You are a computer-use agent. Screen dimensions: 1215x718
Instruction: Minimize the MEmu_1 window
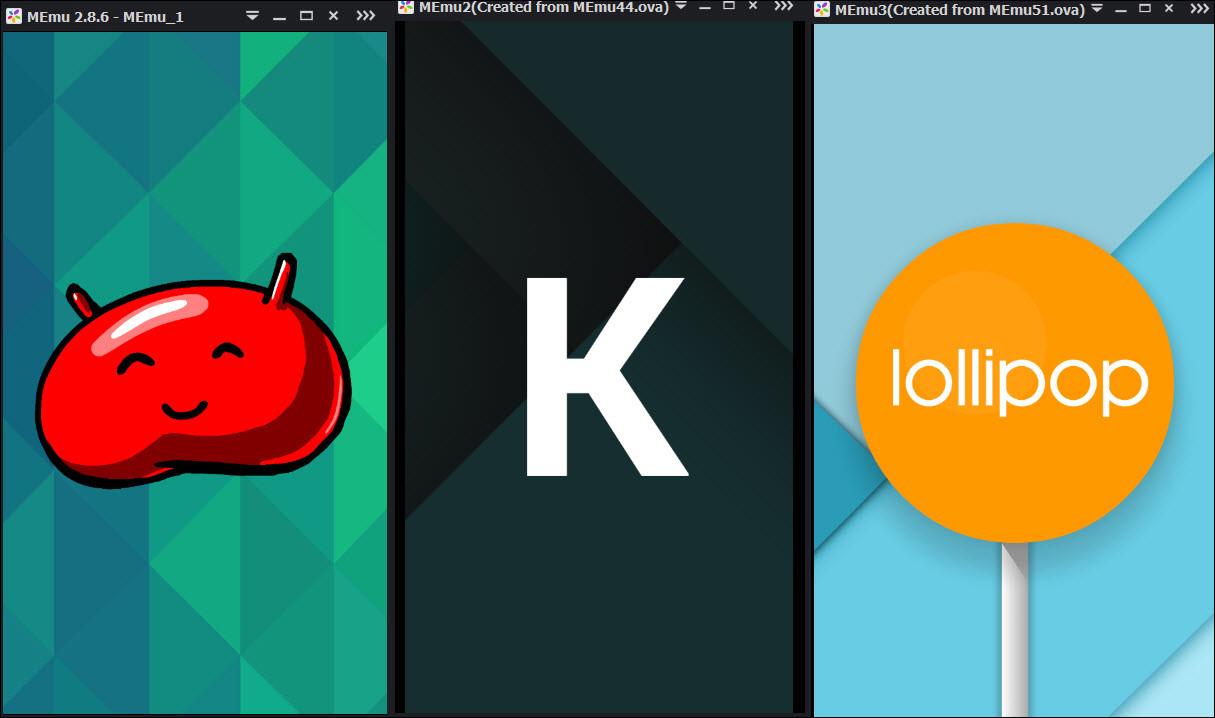coord(280,18)
